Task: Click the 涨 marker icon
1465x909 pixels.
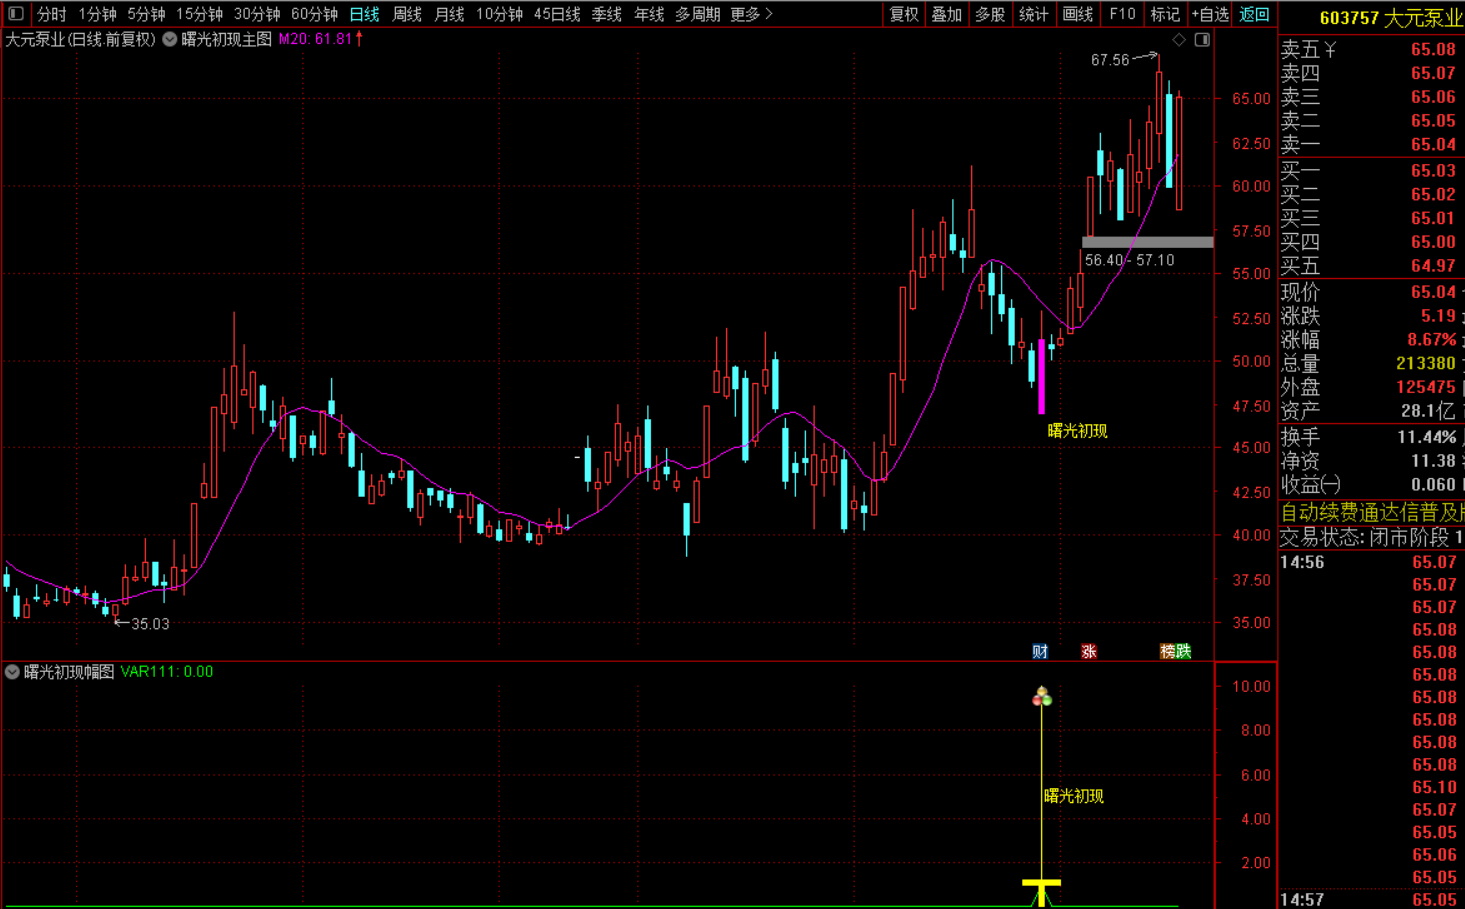Action: pos(1089,651)
